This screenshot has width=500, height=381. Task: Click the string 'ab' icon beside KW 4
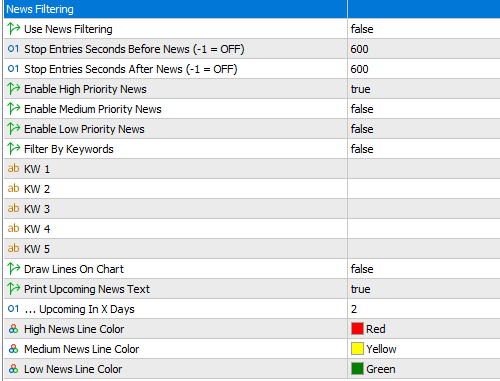(13, 228)
